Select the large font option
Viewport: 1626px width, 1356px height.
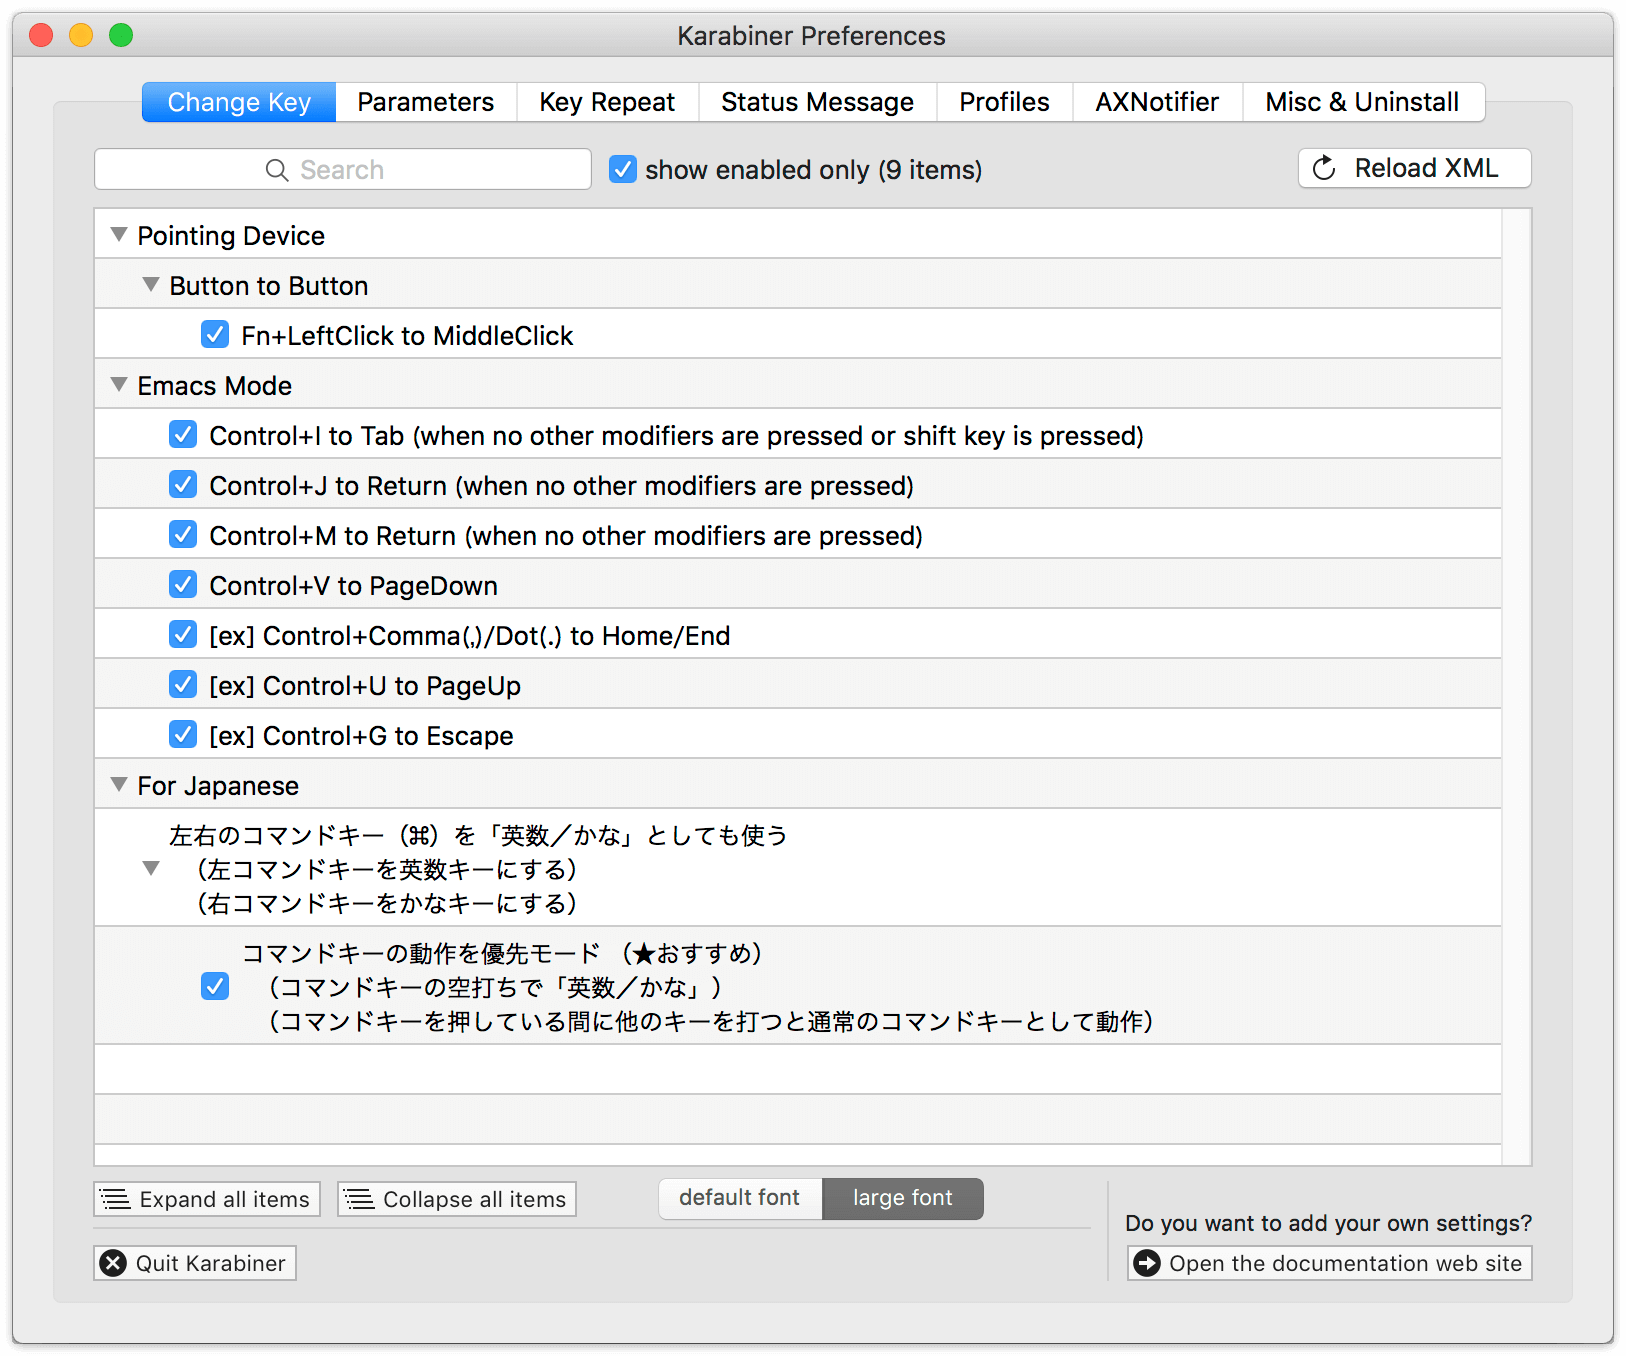903,1198
